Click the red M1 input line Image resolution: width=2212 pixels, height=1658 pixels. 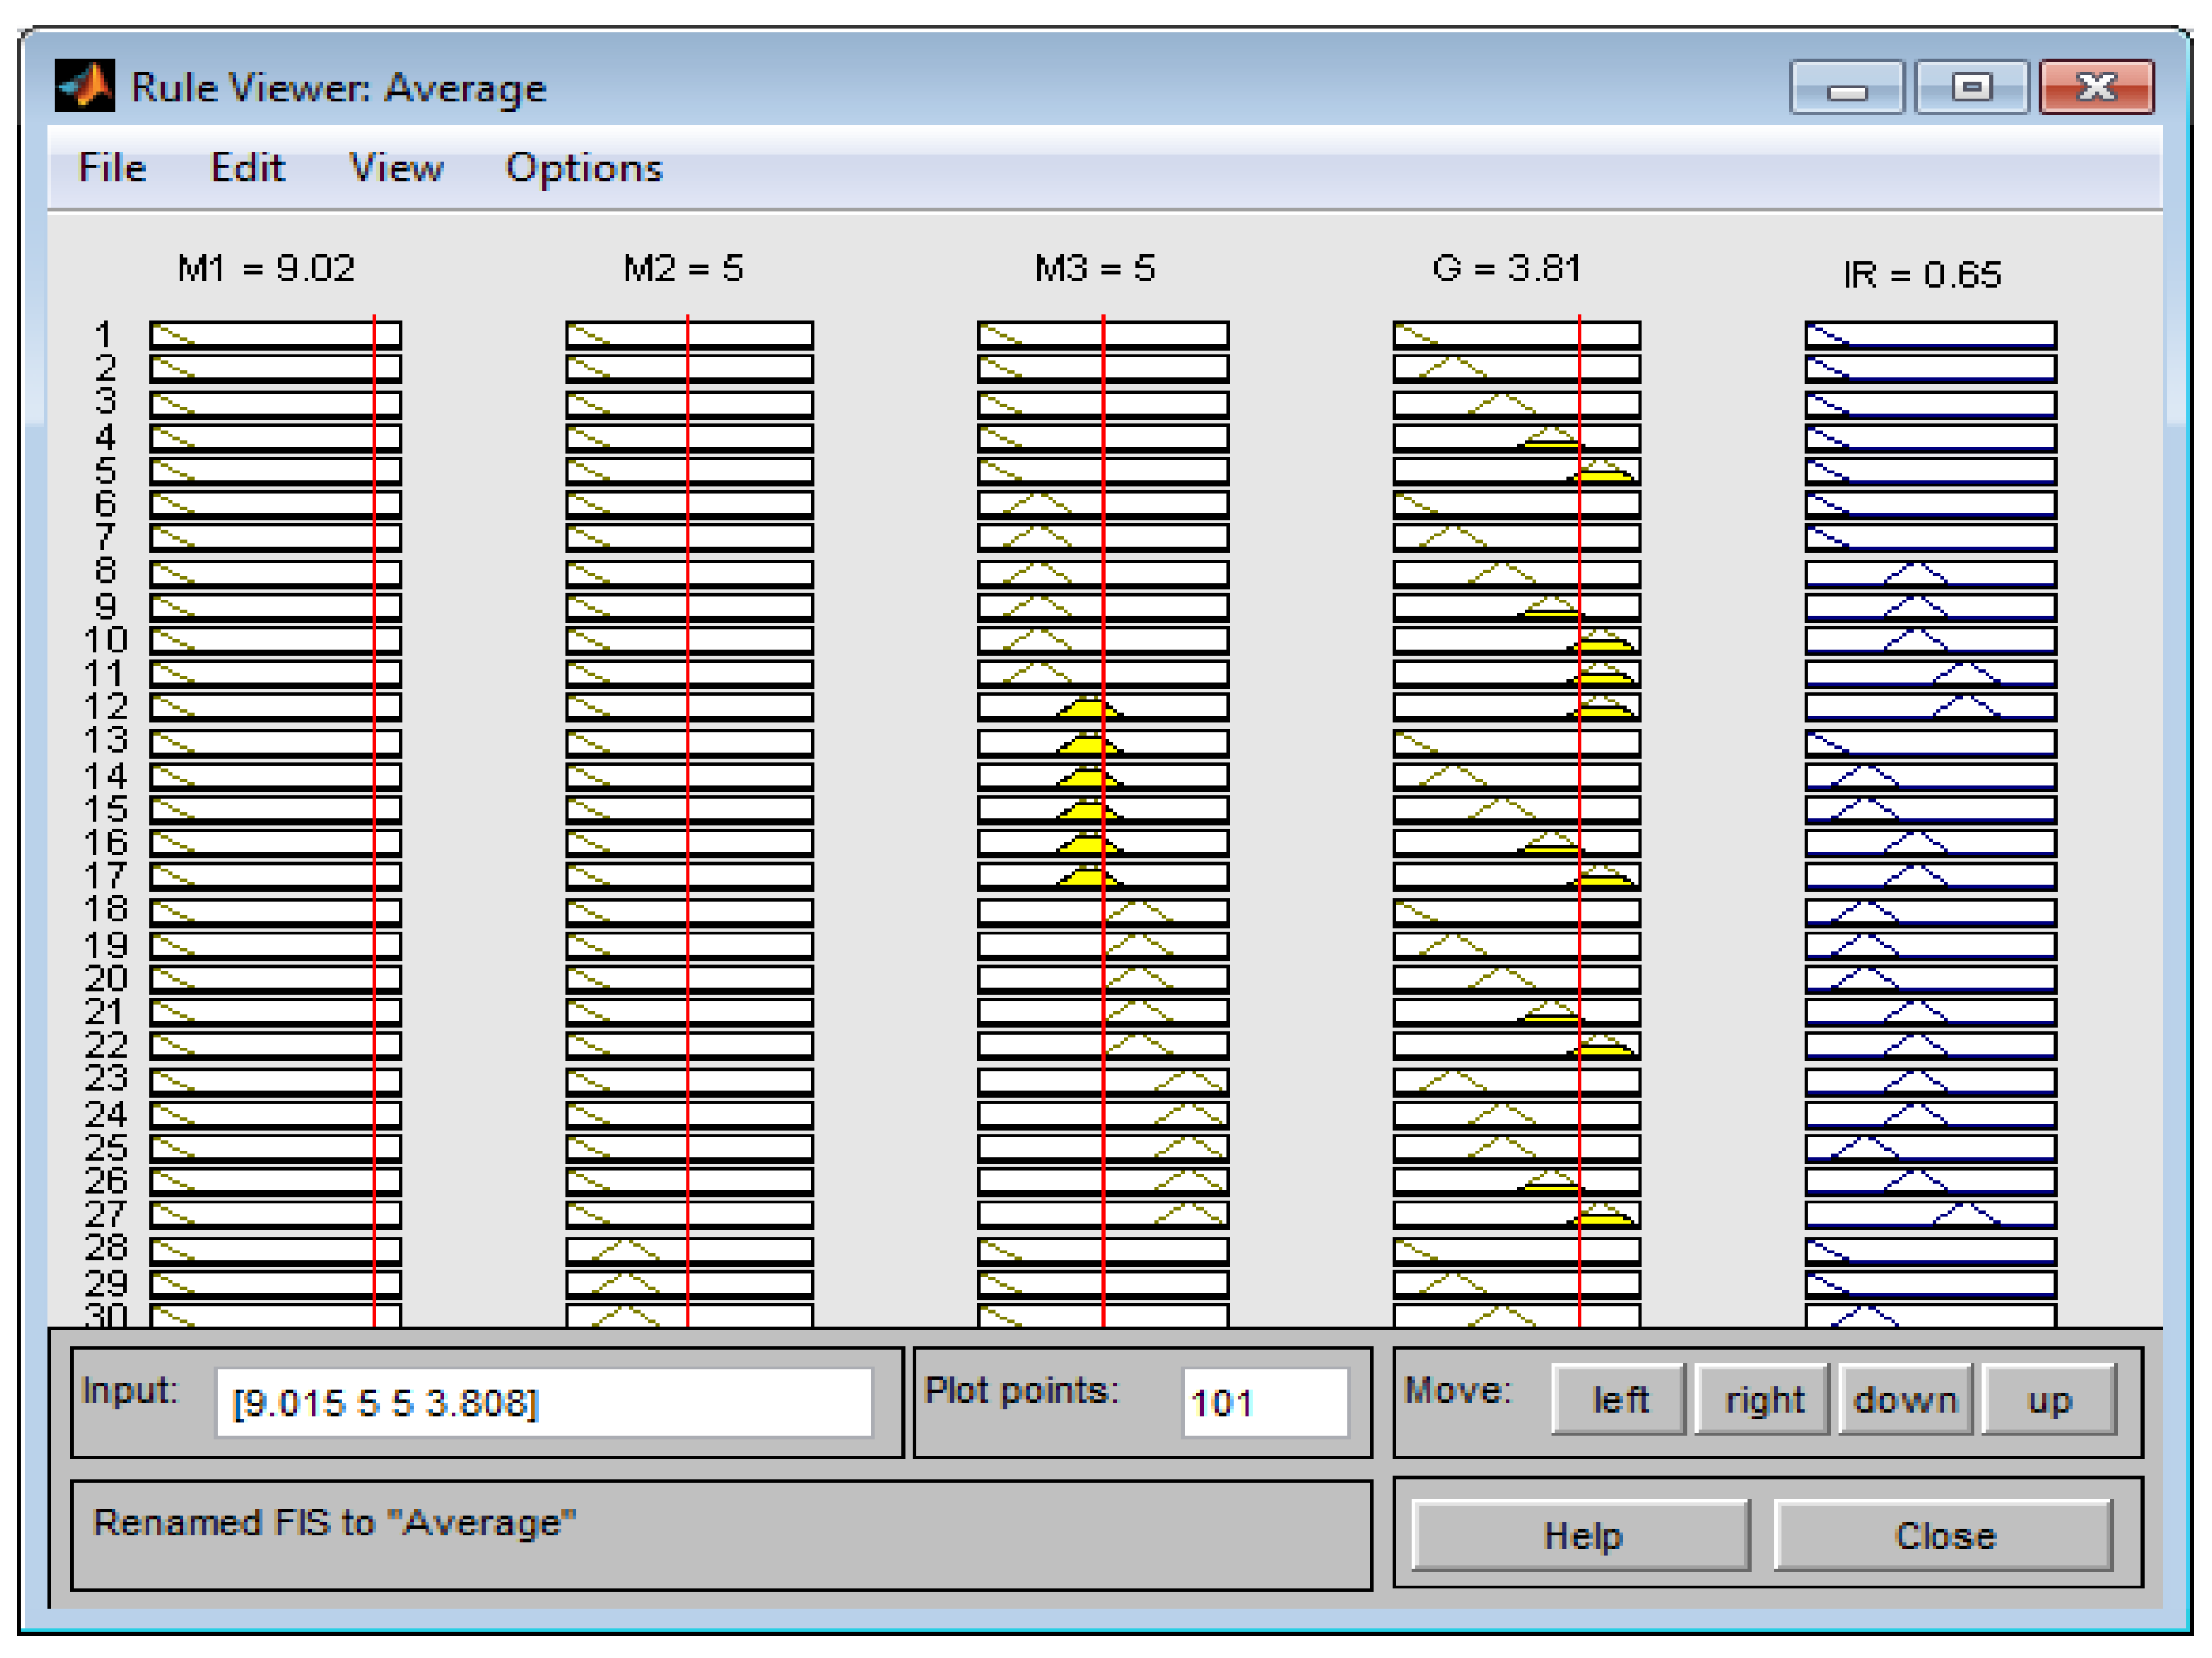(374, 820)
